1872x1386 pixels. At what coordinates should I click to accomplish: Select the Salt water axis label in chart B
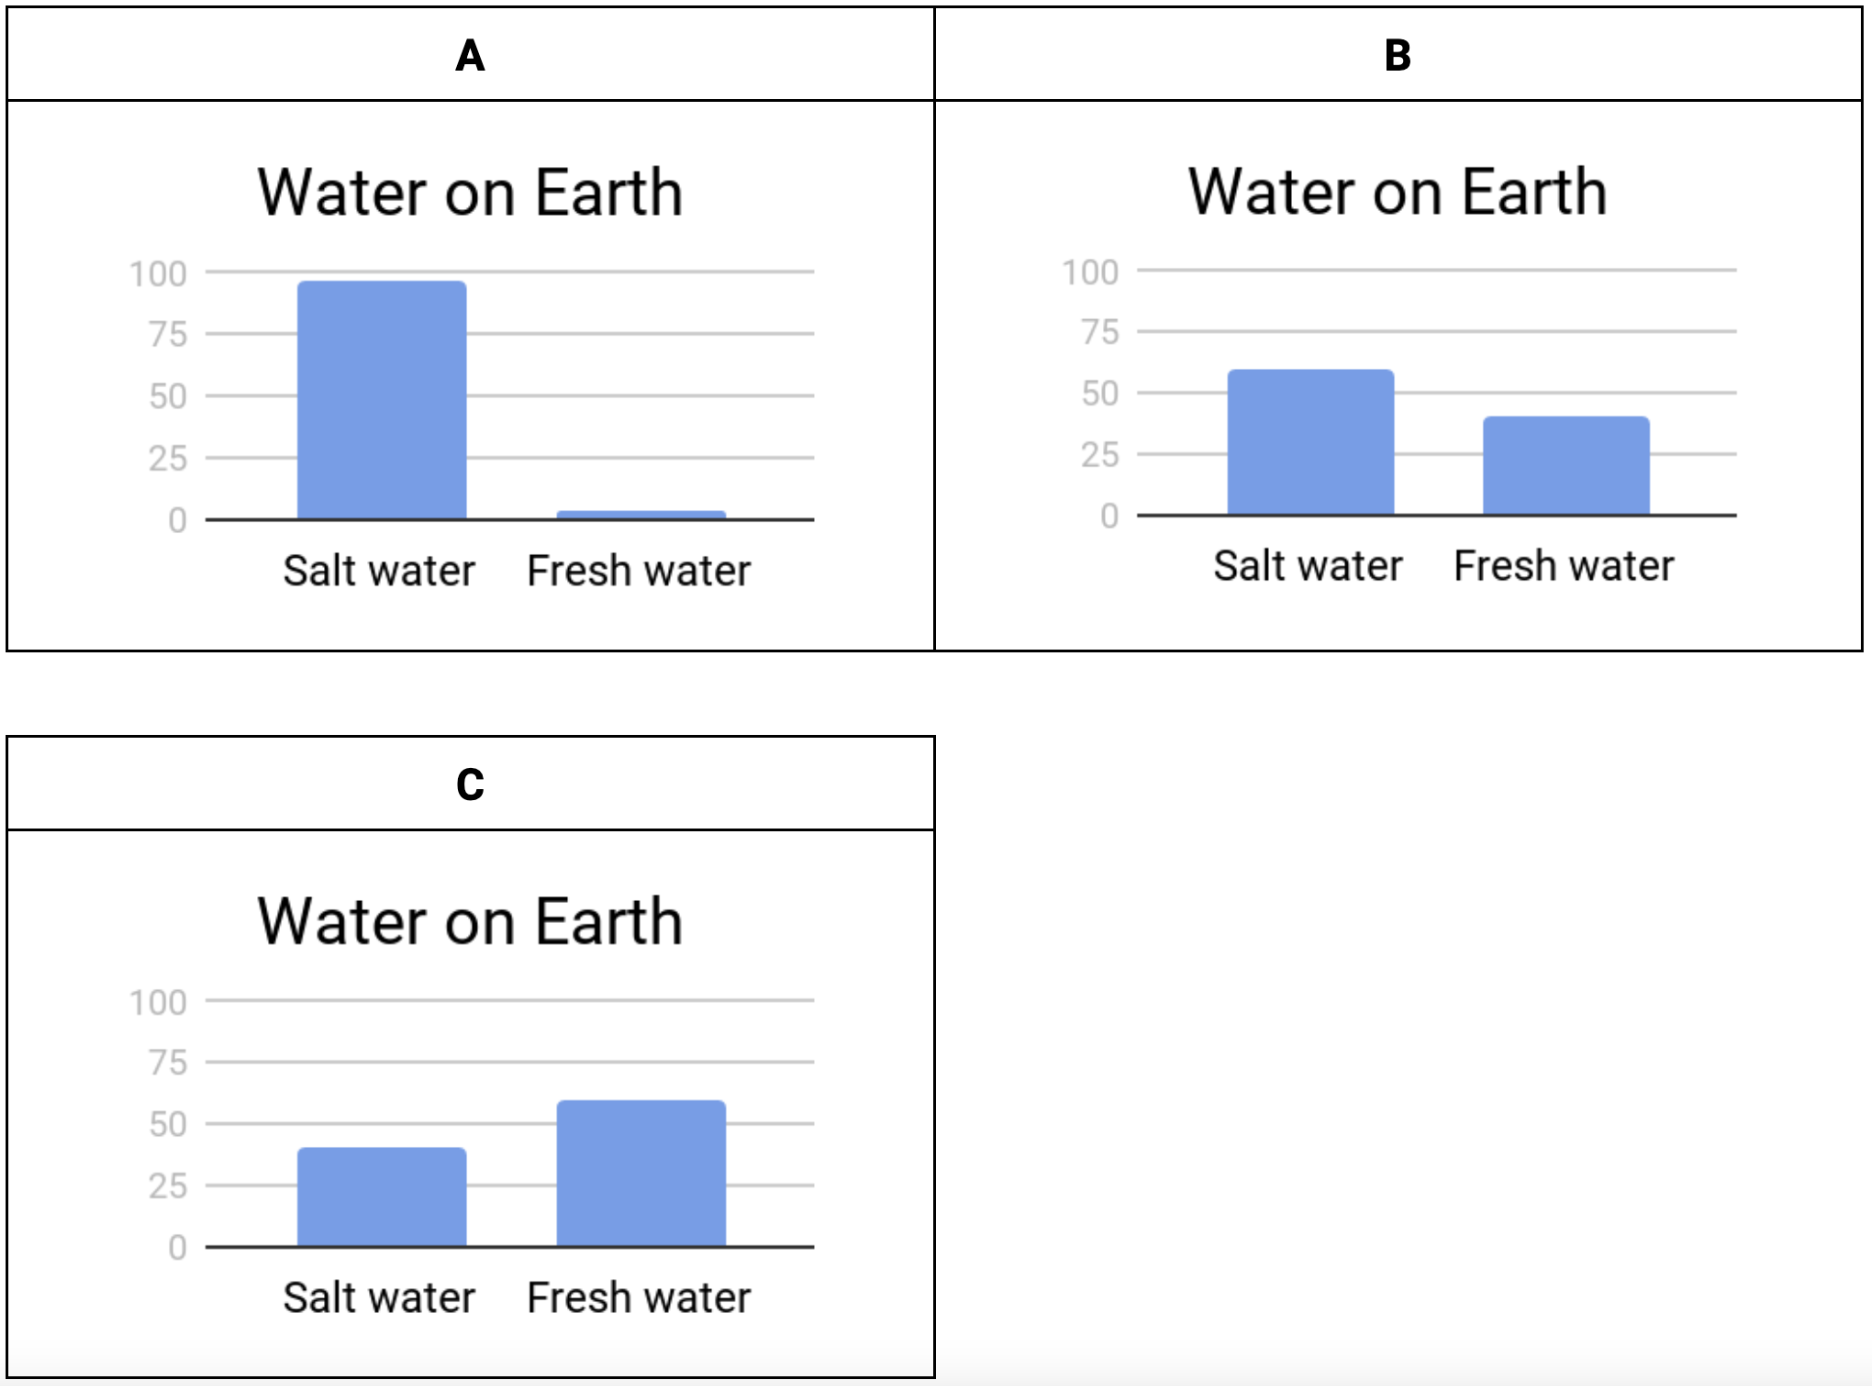(1308, 566)
